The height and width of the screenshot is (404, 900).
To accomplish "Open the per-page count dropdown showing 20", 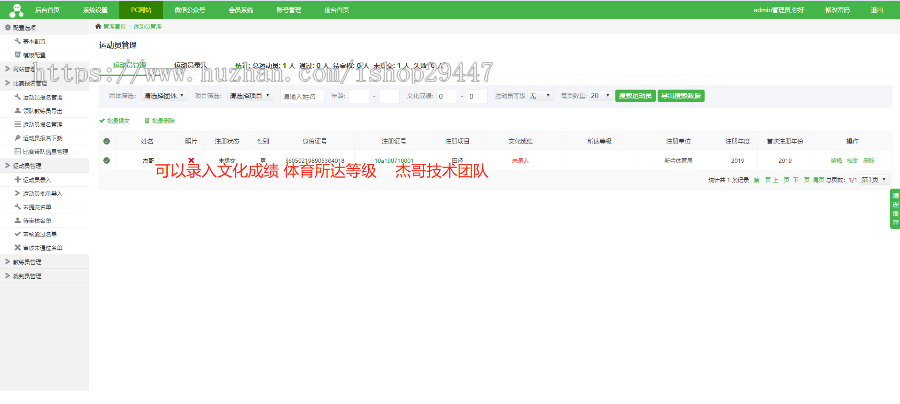I will (x=600, y=96).
